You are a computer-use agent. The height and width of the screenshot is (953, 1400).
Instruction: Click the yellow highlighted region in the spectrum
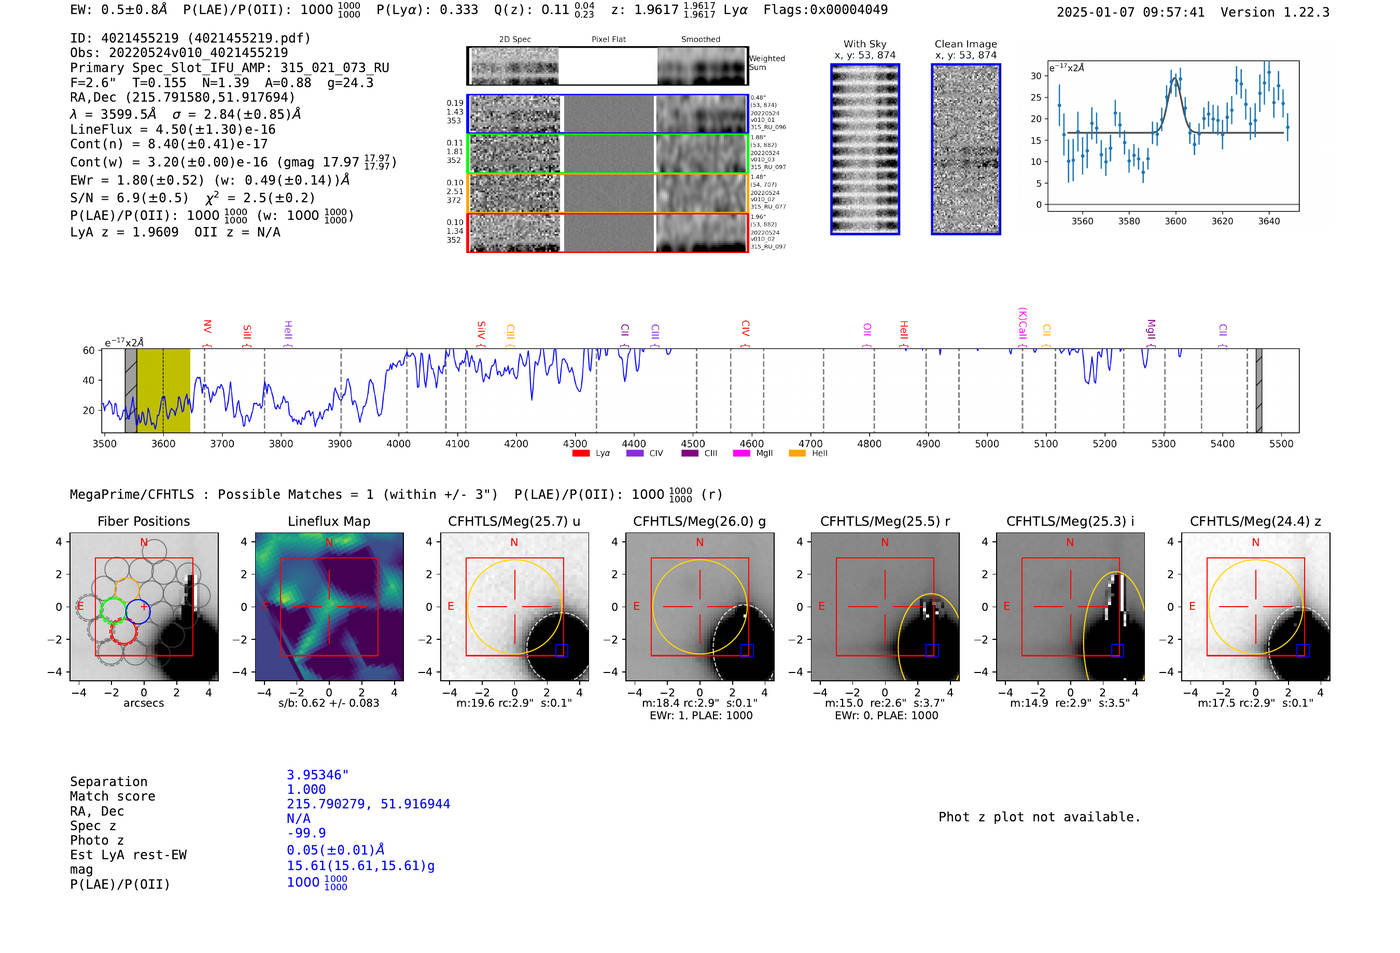click(163, 391)
